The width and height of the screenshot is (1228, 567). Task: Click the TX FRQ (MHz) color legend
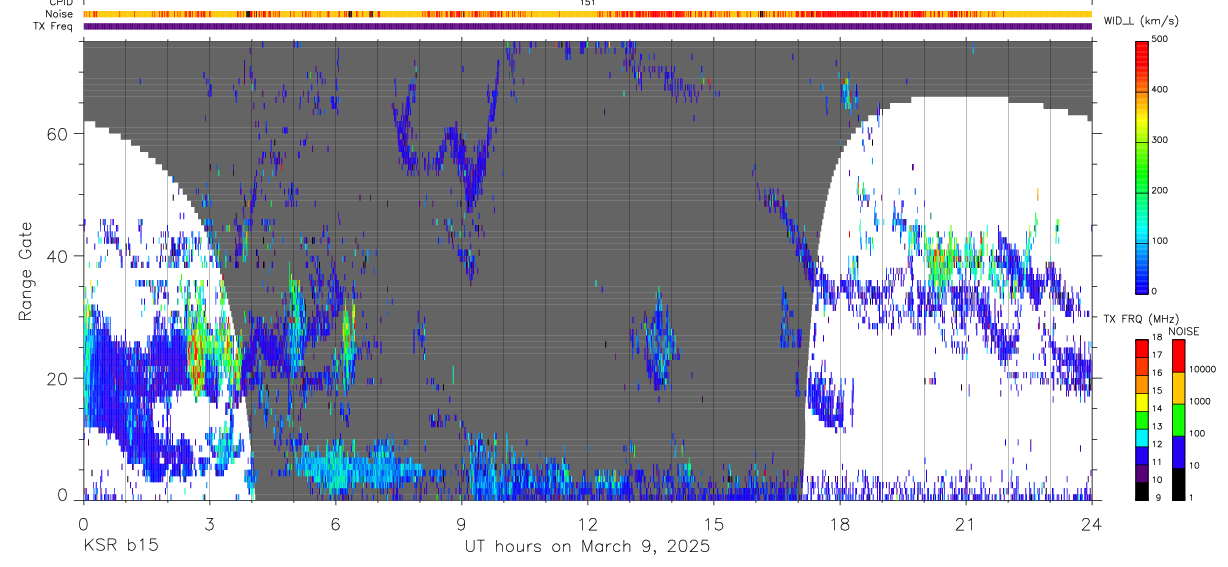[1143, 419]
